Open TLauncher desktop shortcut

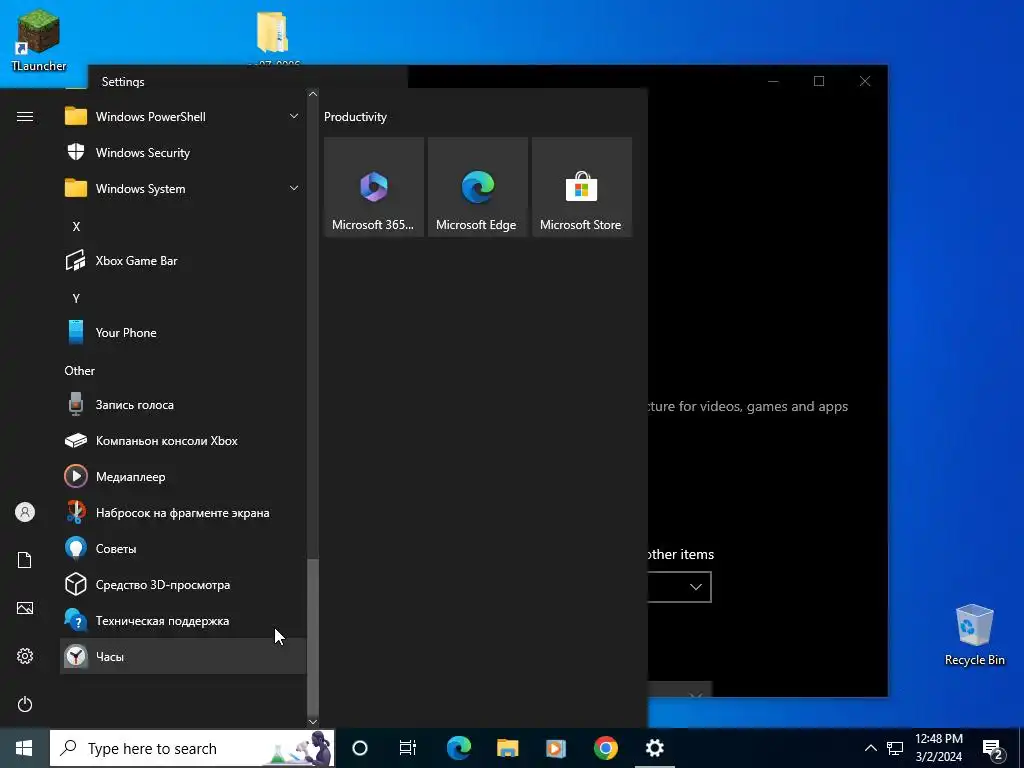(x=39, y=40)
